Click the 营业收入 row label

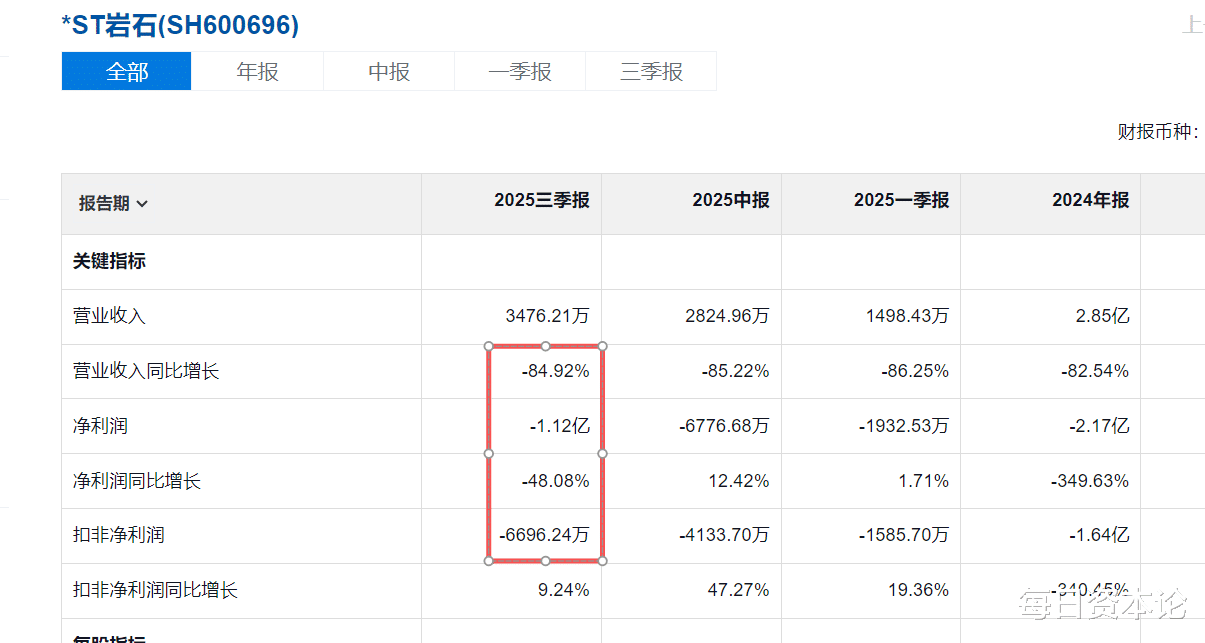[x=109, y=316]
